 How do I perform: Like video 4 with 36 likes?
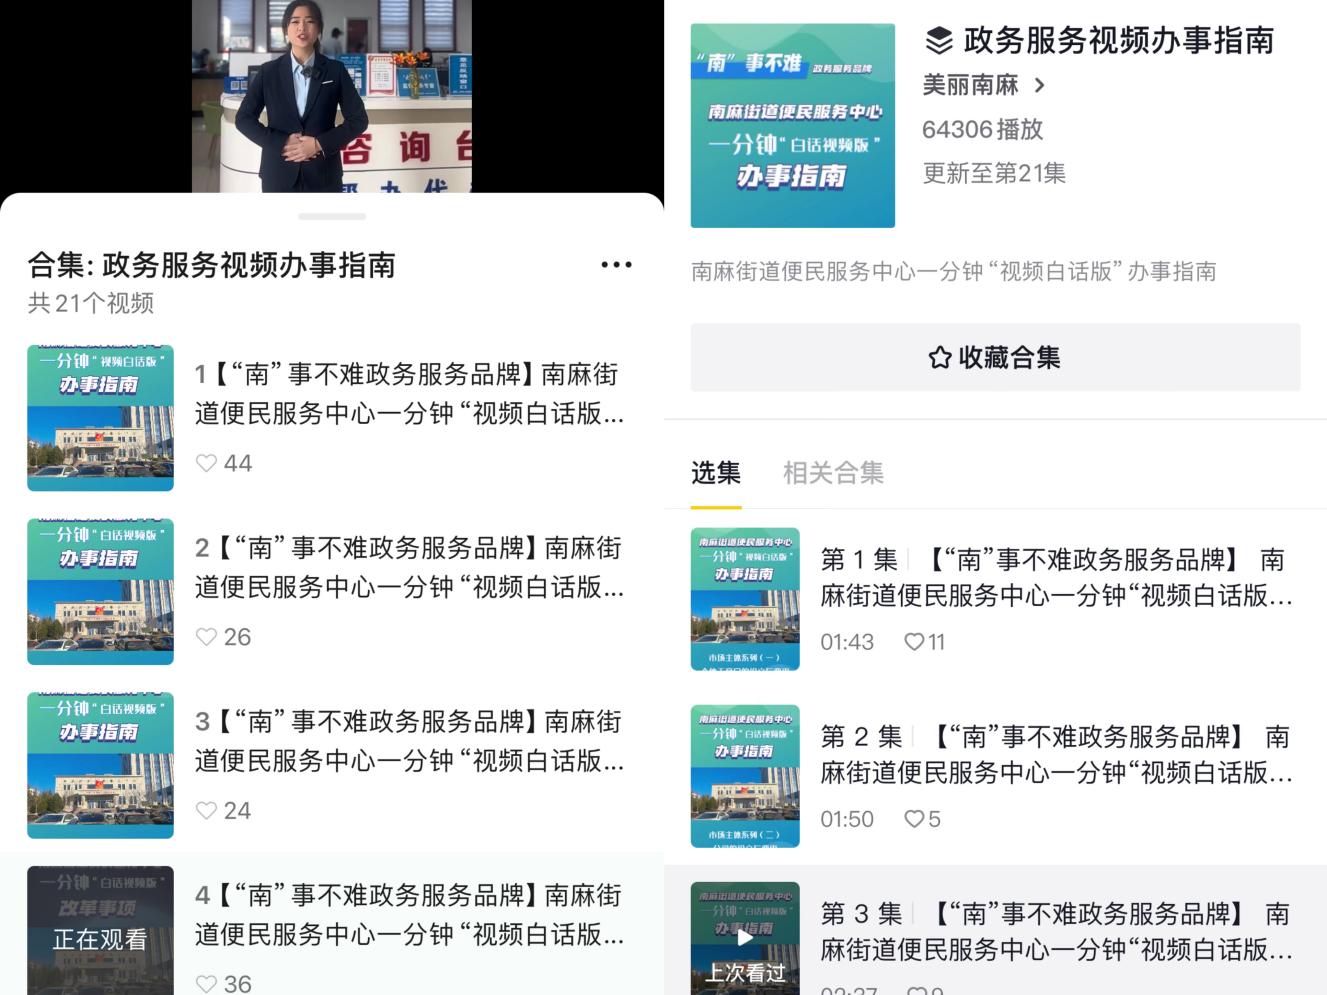(x=207, y=983)
